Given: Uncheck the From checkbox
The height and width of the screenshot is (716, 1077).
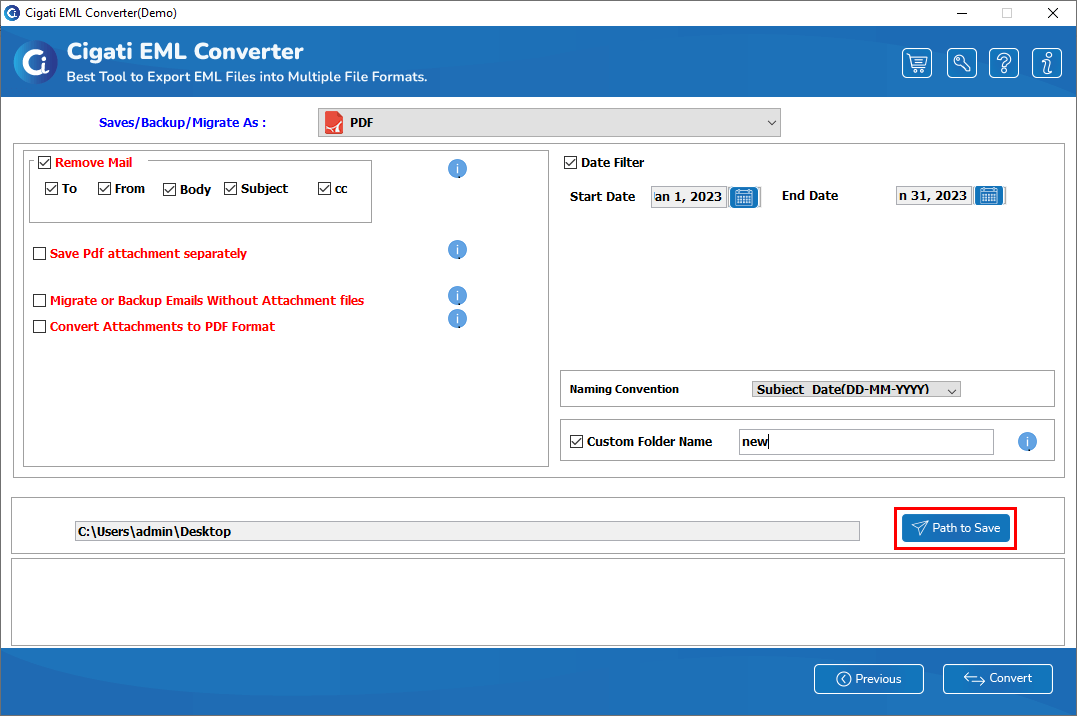Looking at the screenshot, I should pos(104,188).
